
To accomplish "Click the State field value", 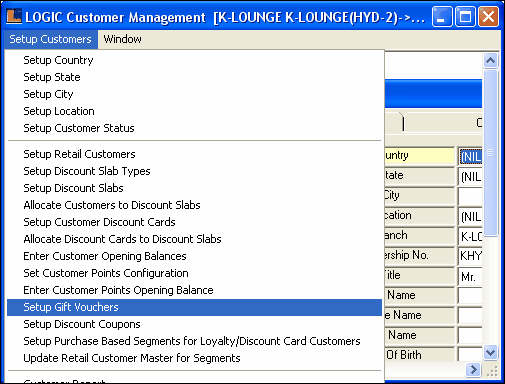I will pos(470,177).
